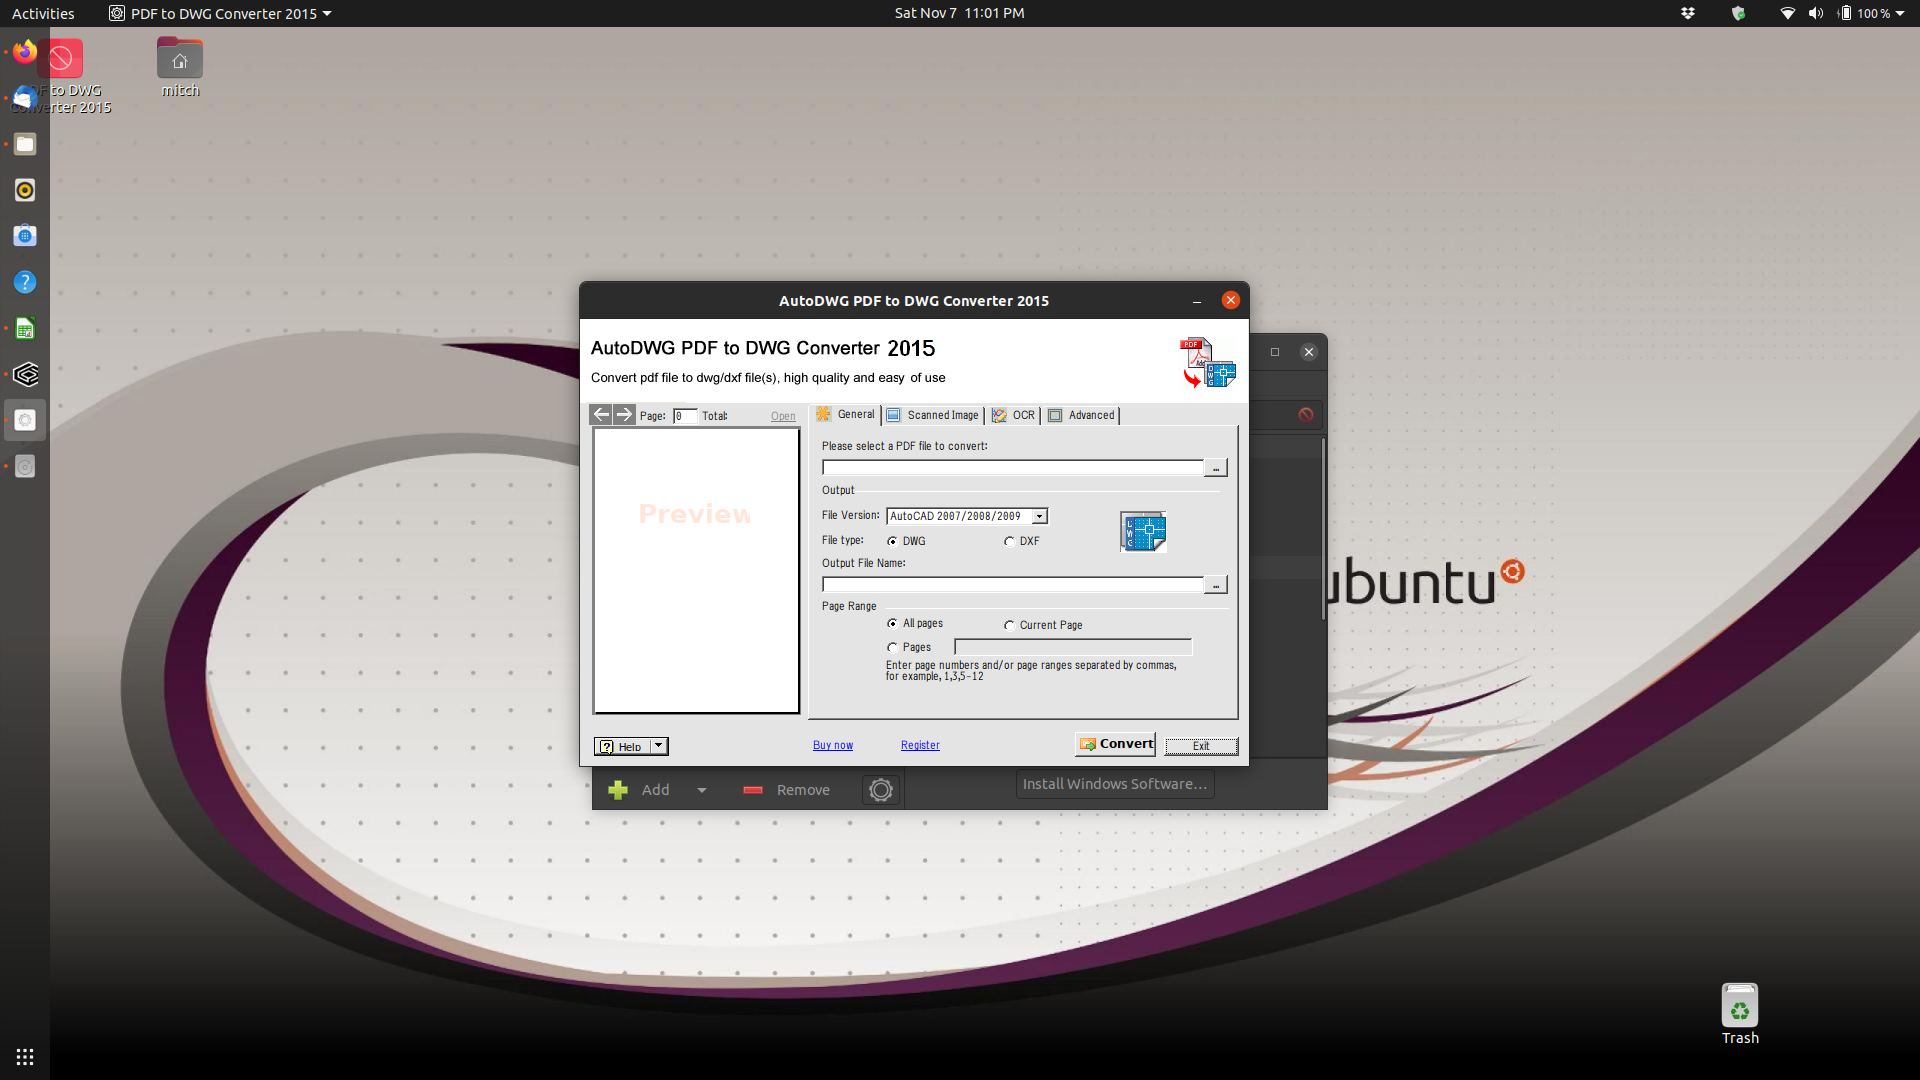Screen dimensions: 1920x1080
Task: Expand the Help dropdown arrow
Action: (x=656, y=746)
